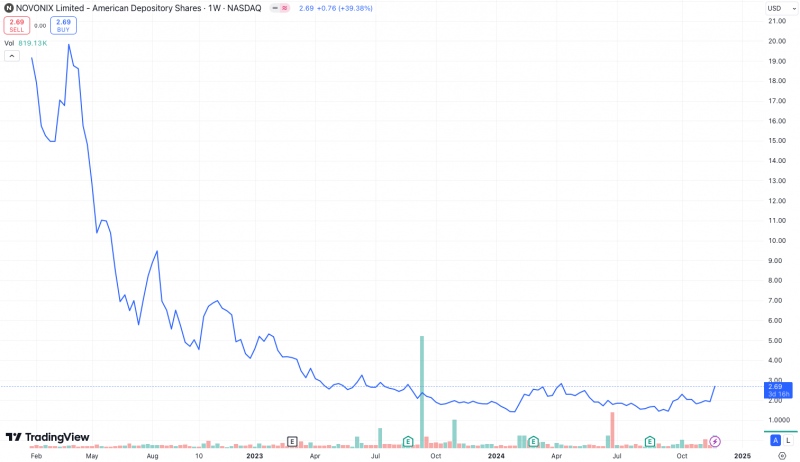Collapse the indicator legend with the chevron
The height and width of the screenshot is (462, 800).
[12, 56]
